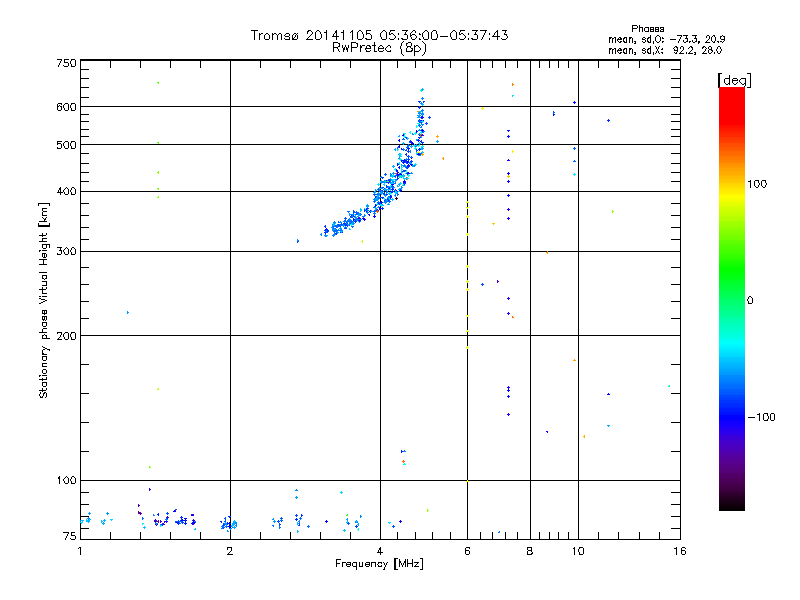Click the '1' frequency axis tick label

80,551
